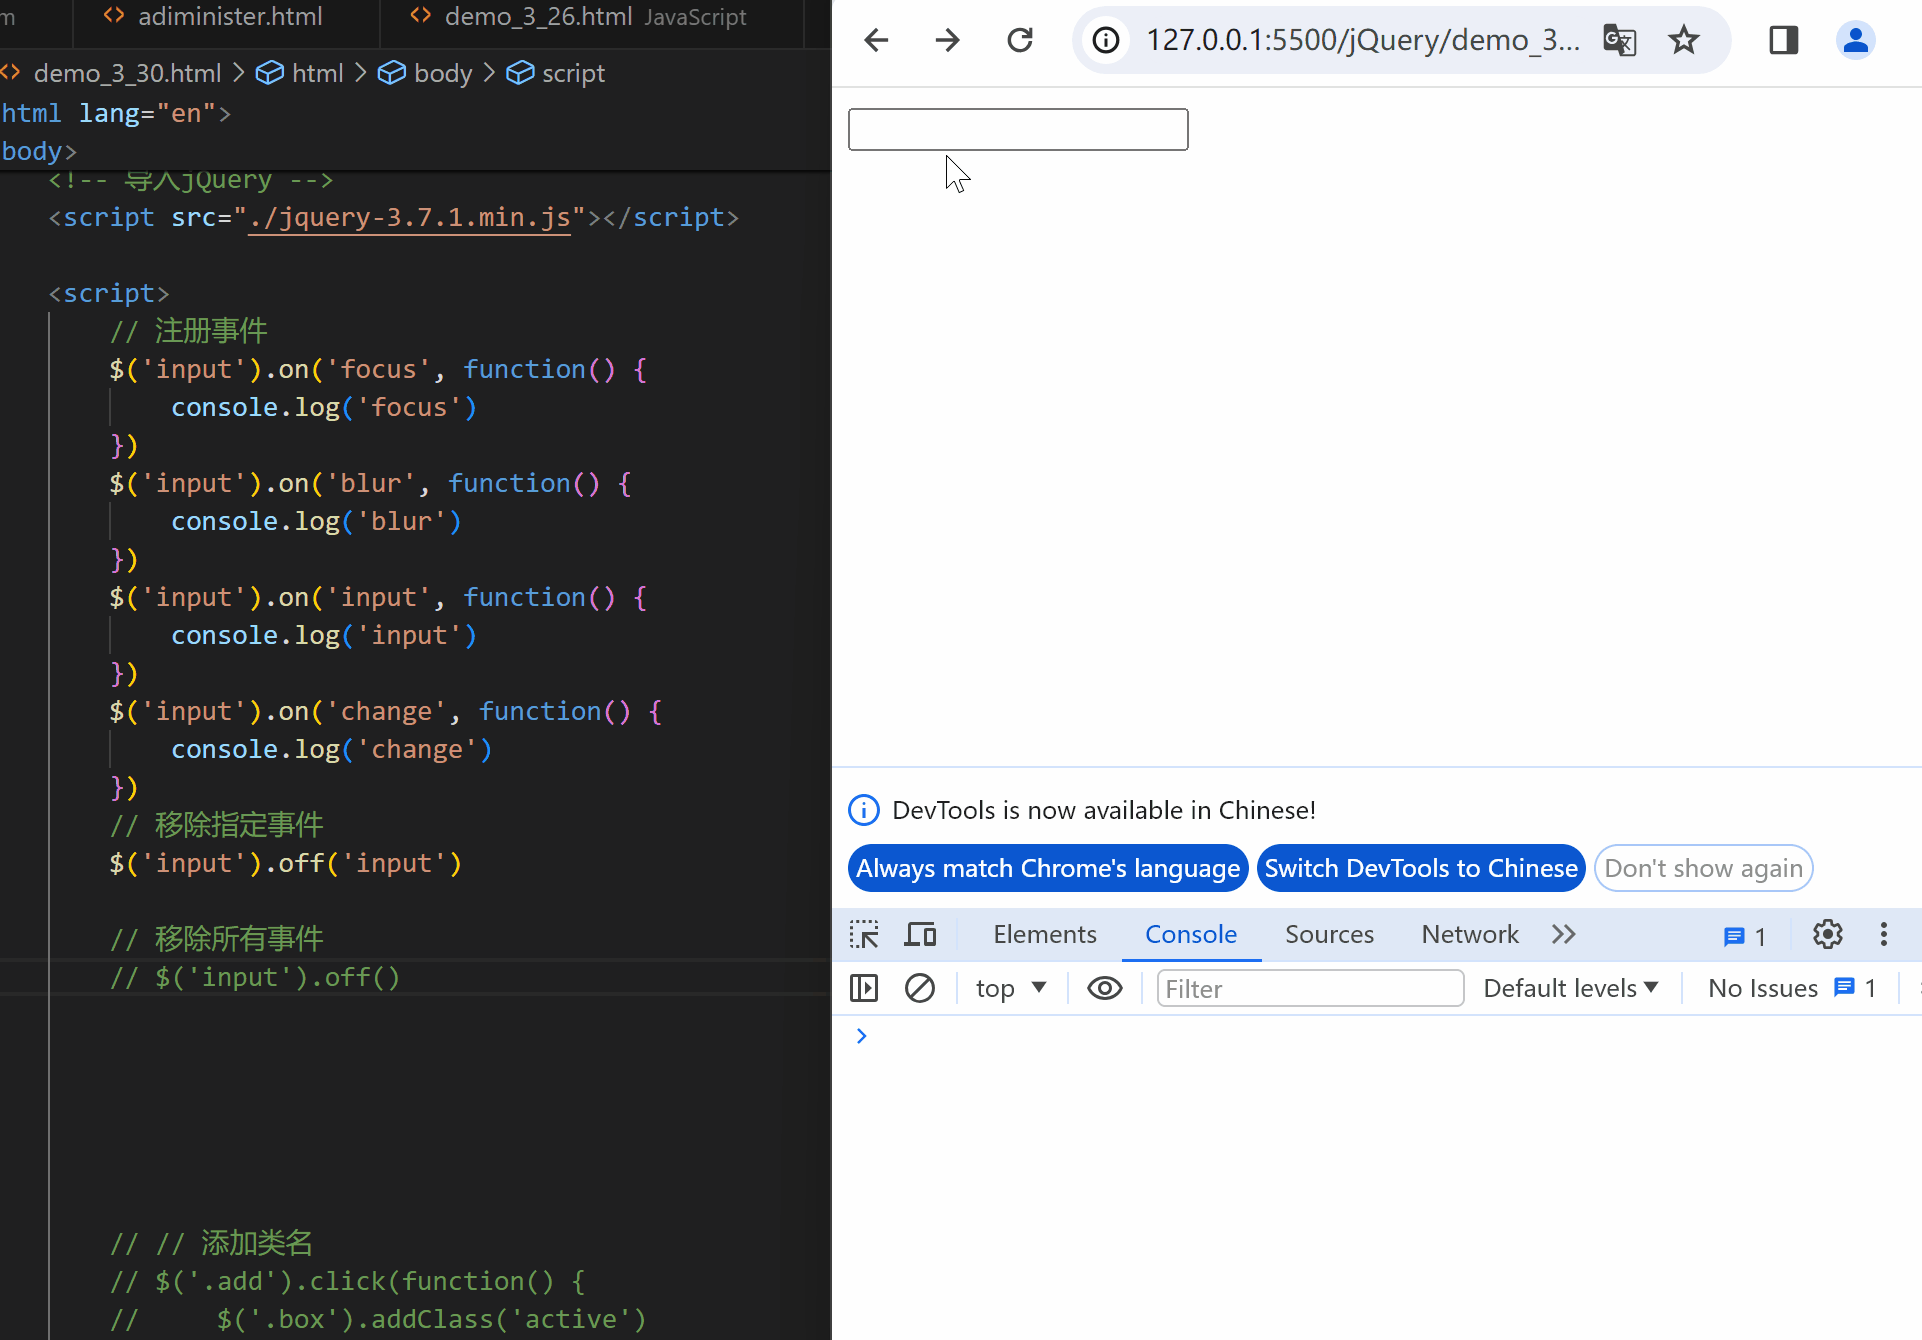Viewport: 1922px width, 1340px height.
Task: Click the browser forward arrow
Action: pos(947,40)
